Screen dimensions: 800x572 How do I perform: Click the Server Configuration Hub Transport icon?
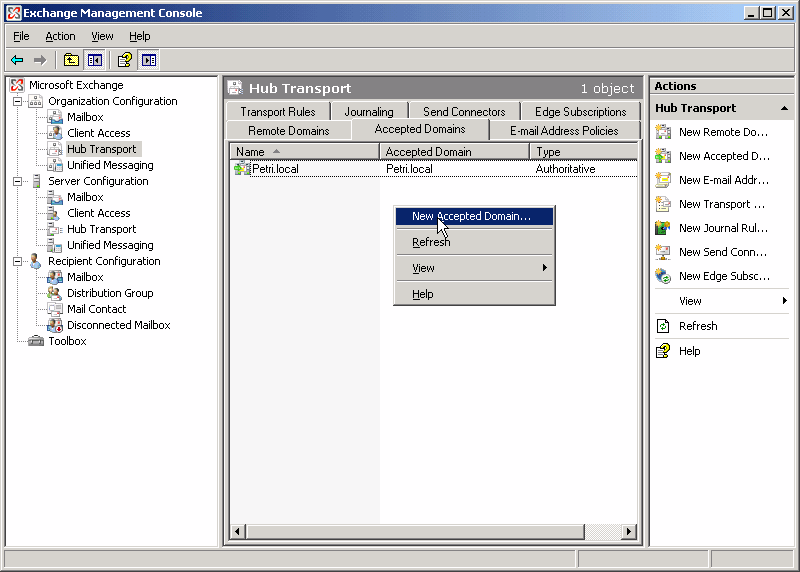click(x=55, y=229)
